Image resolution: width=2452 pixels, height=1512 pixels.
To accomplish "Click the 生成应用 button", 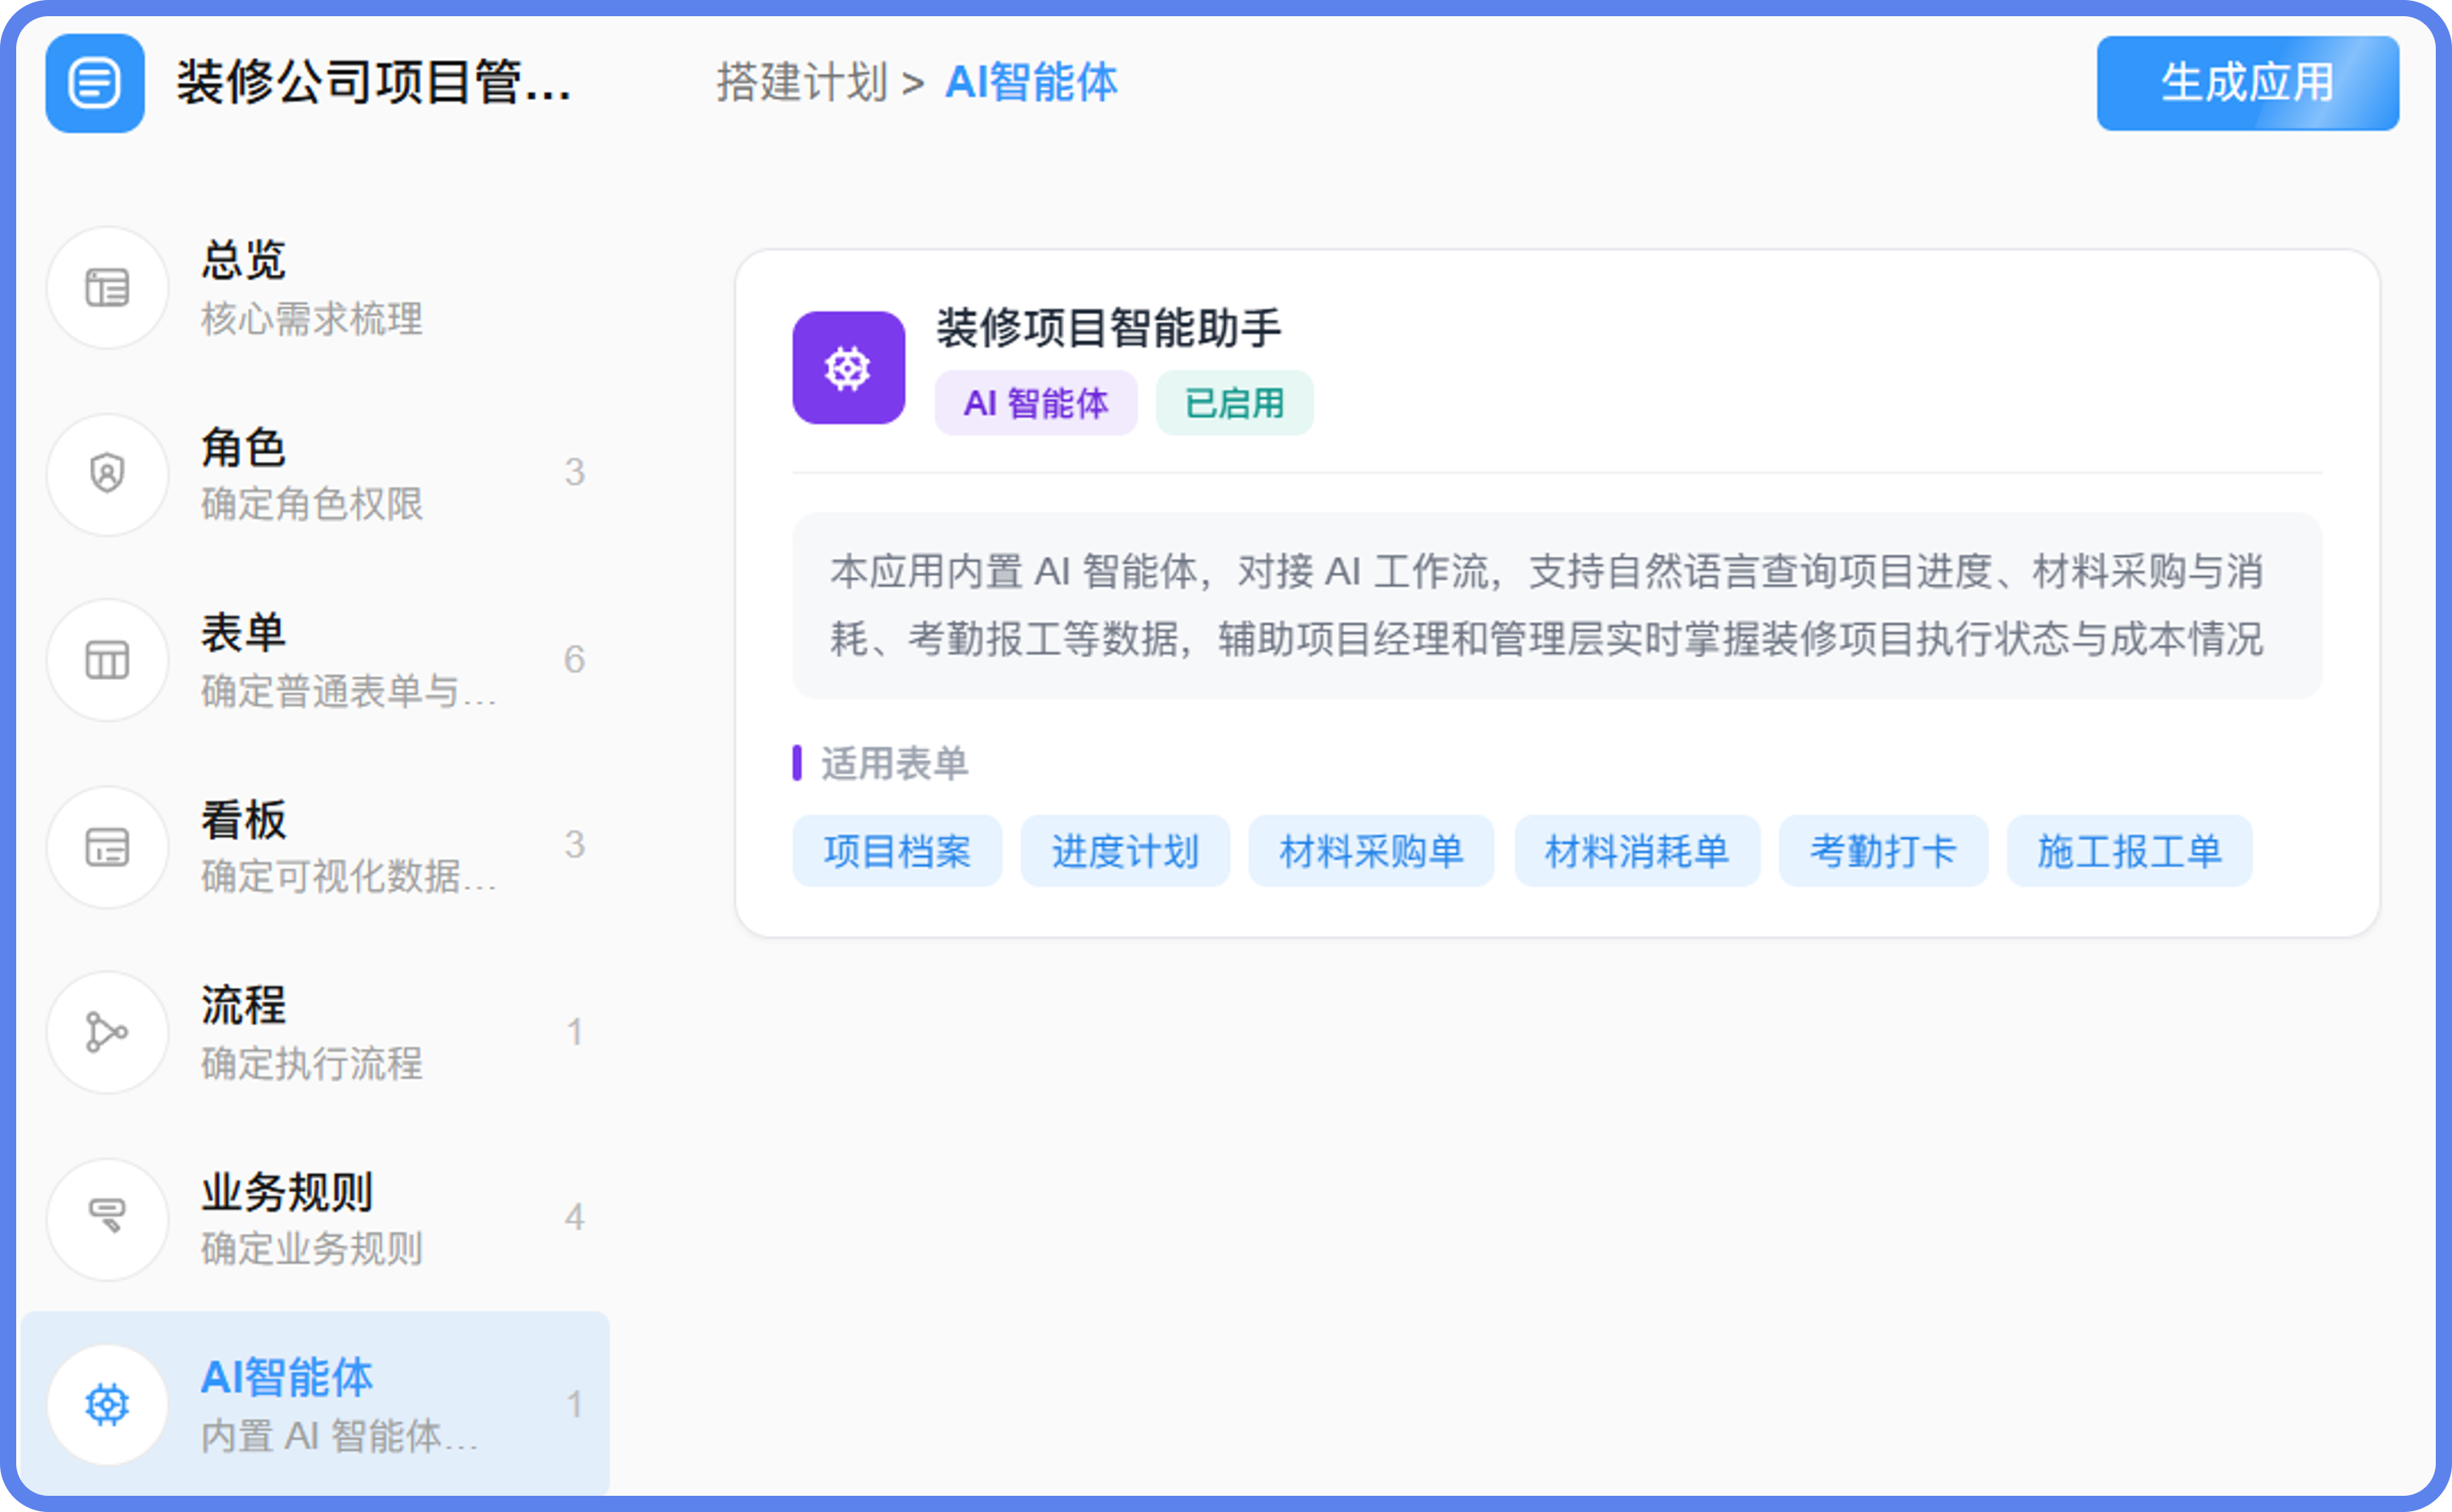I will pos(2247,83).
